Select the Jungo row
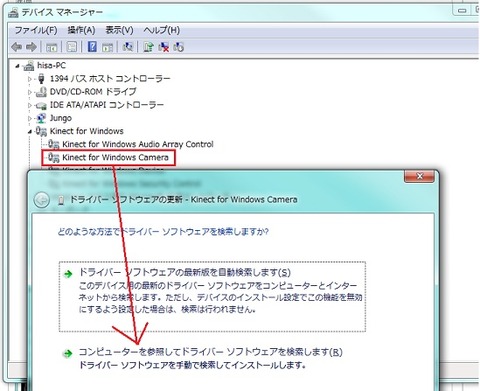Viewport: 480px width, 391px height. (x=60, y=118)
